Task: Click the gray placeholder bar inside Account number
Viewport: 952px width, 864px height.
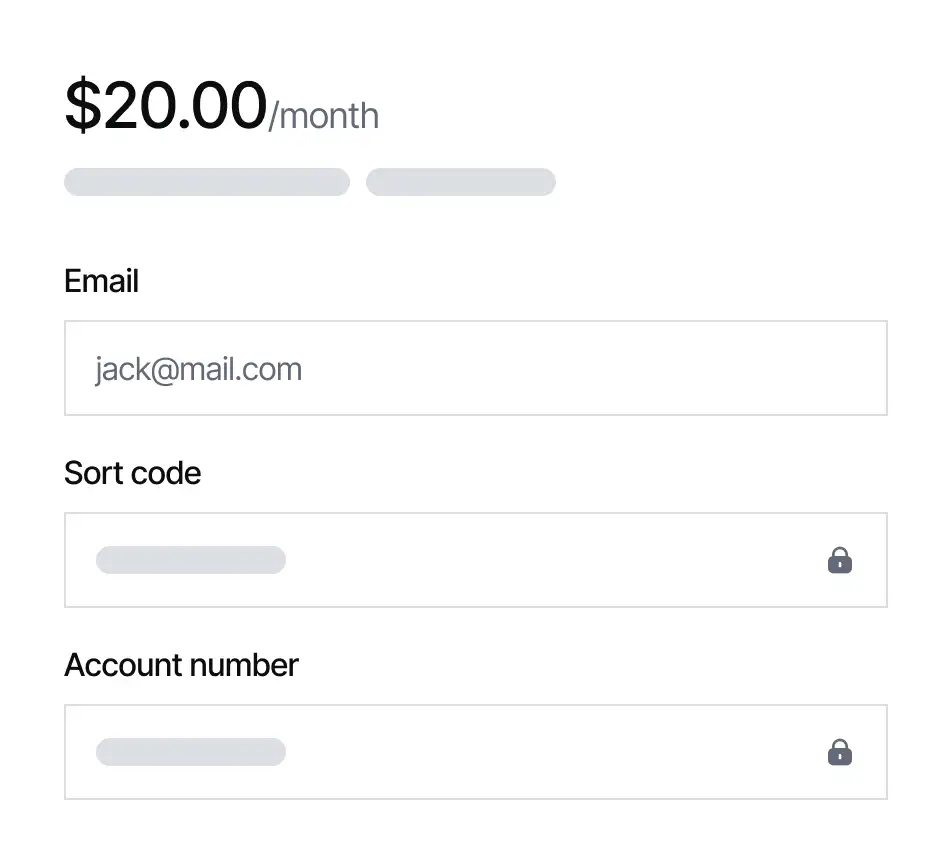Action: (191, 752)
